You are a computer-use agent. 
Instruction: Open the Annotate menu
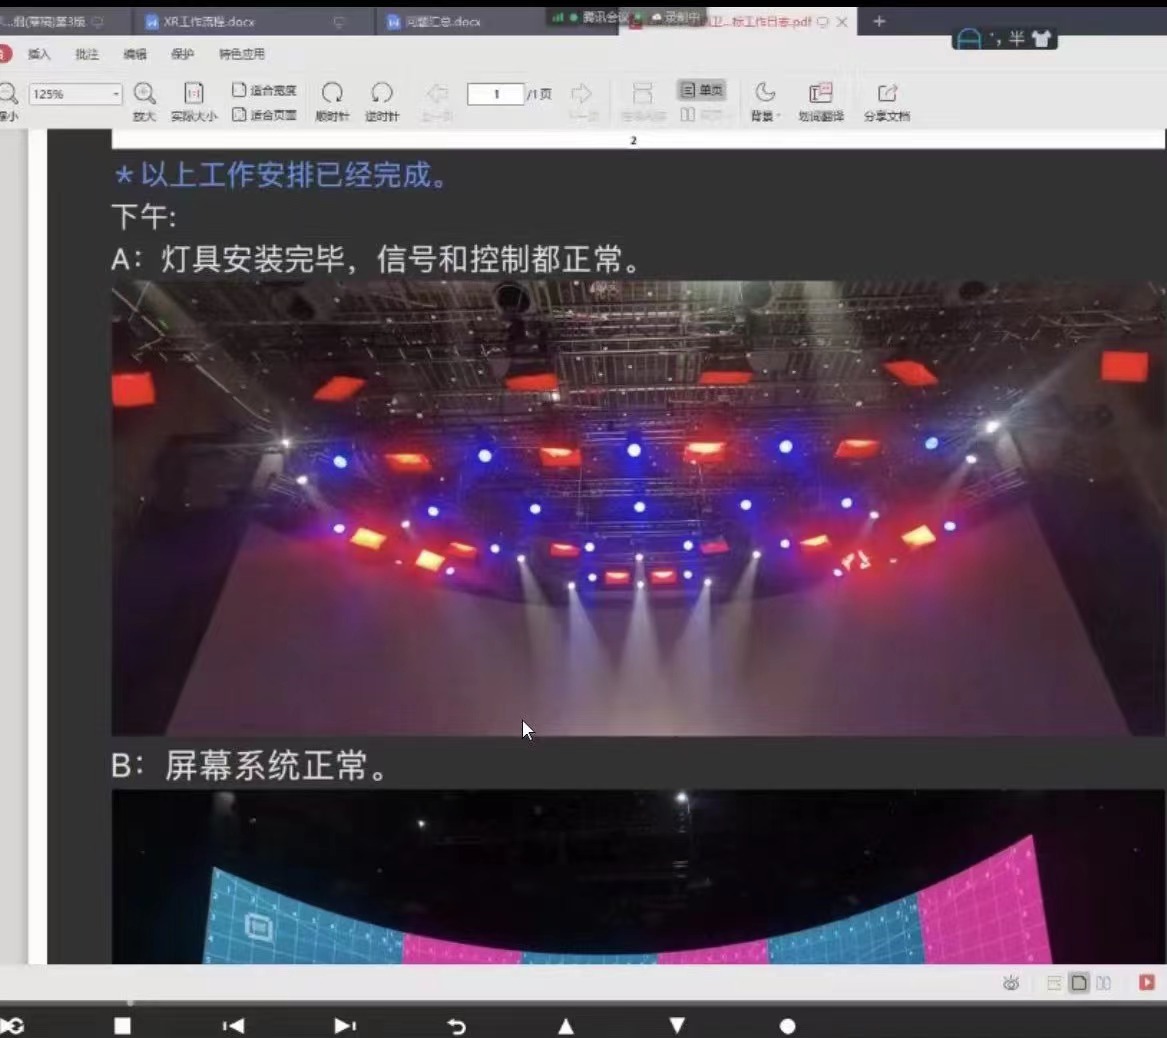click(x=87, y=54)
